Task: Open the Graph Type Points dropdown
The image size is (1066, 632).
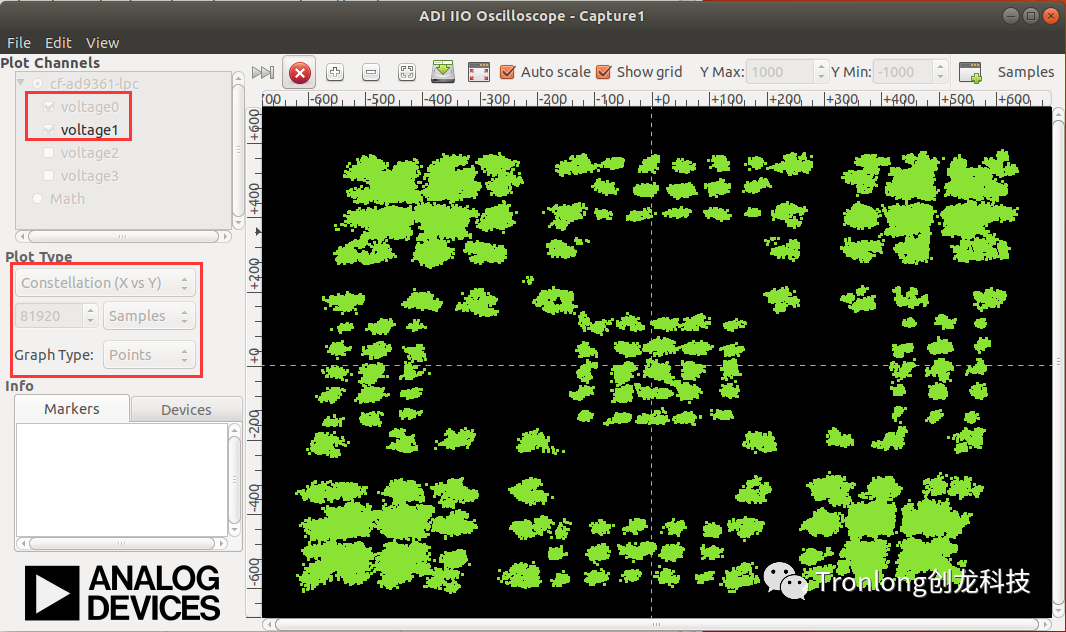Action: (x=149, y=354)
